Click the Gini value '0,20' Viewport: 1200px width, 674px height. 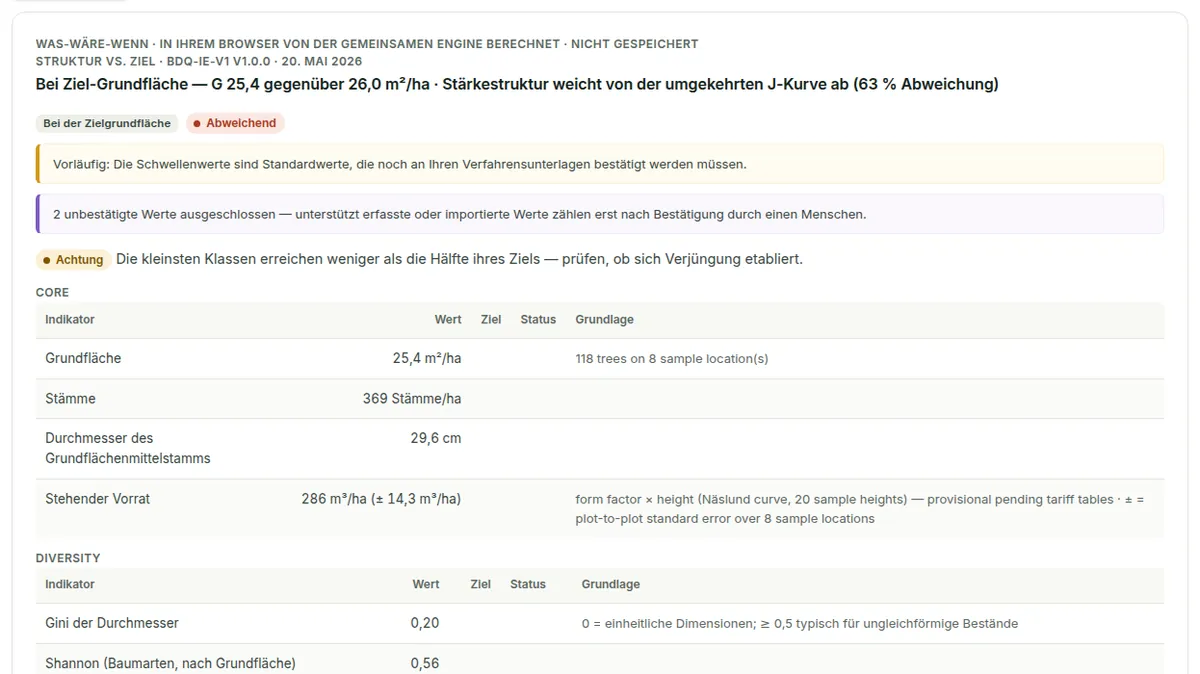pos(425,623)
